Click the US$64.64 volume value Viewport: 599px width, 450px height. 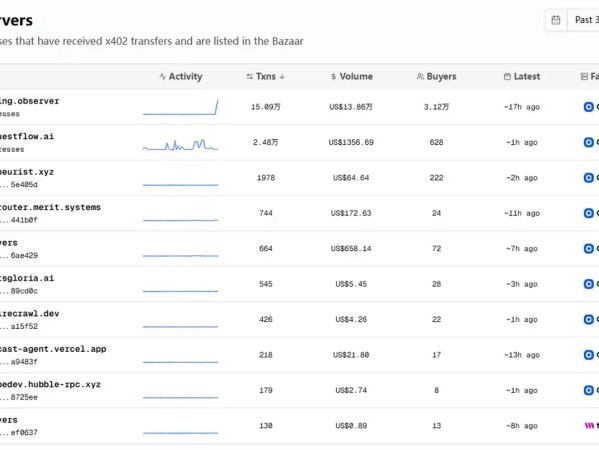tap(351, 178)
